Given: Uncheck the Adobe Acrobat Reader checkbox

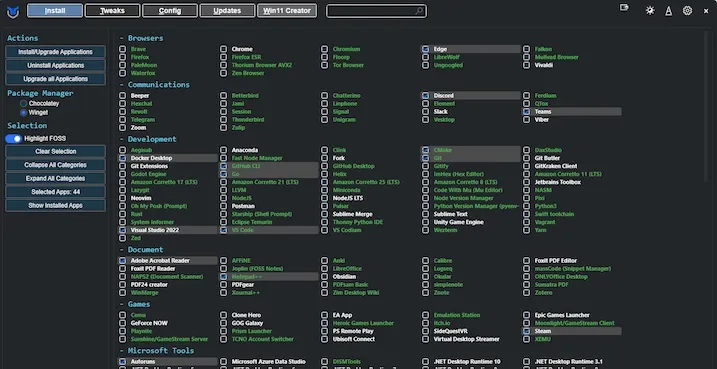Looking at the screenshot, I should tap(123, 261).
